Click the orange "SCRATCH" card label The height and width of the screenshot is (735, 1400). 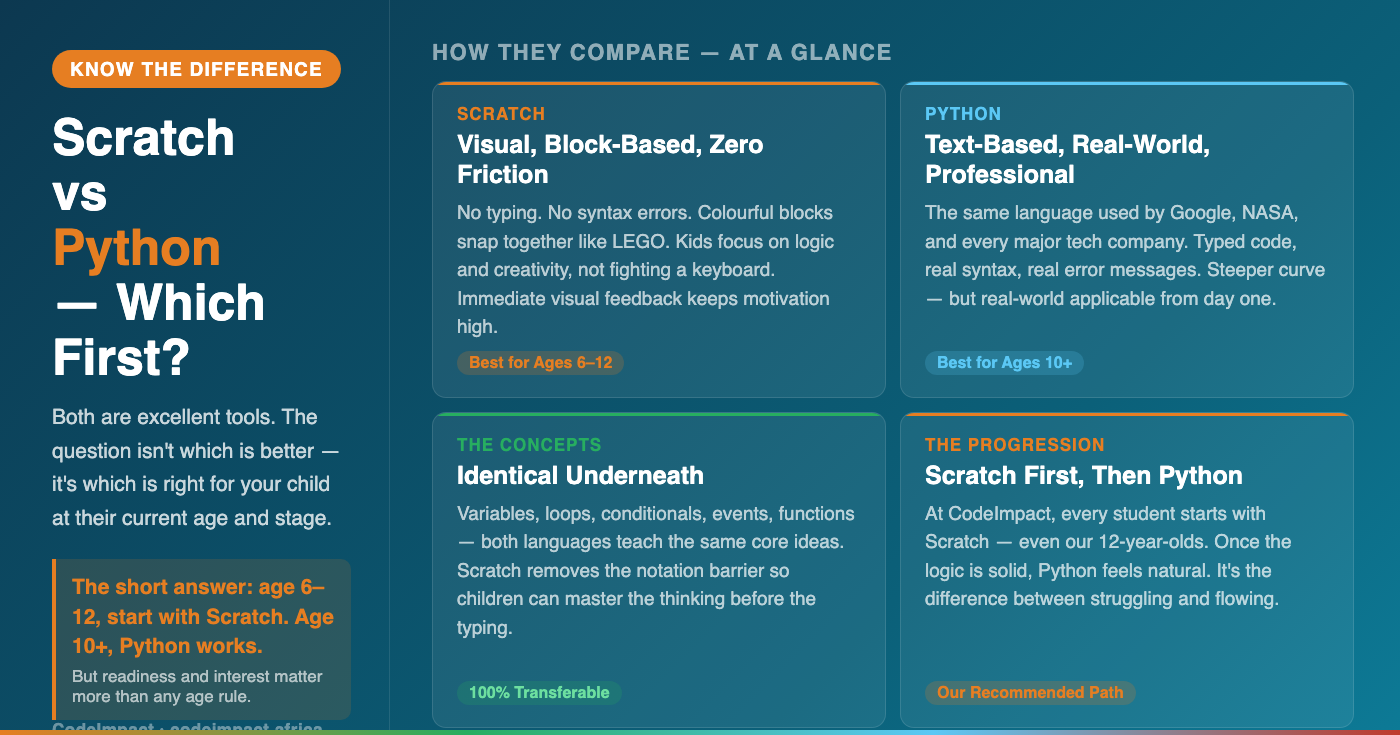click(x=501, y=114)
